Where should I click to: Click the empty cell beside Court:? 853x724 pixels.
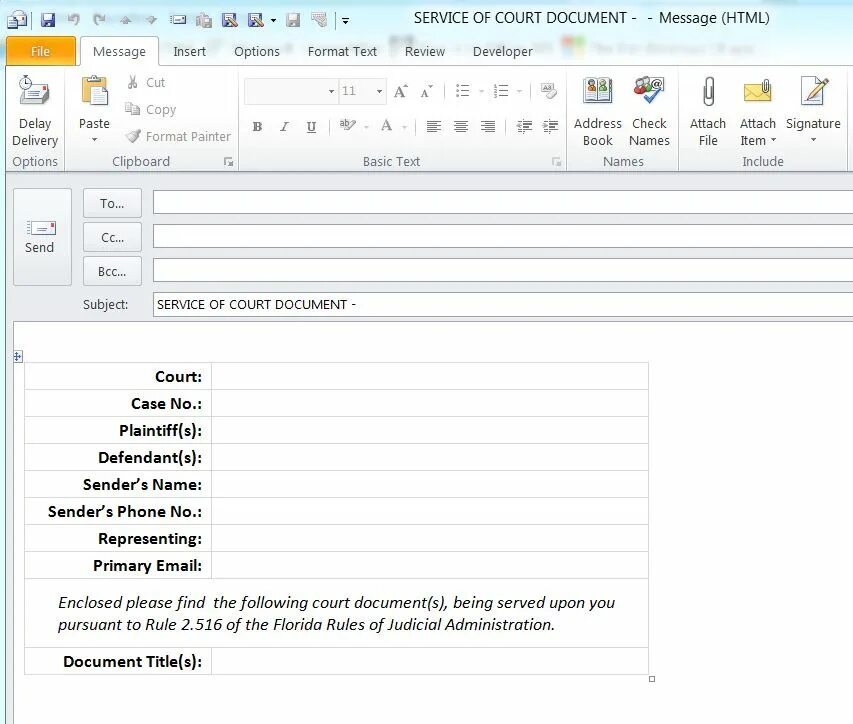click(x=430, y=376)
